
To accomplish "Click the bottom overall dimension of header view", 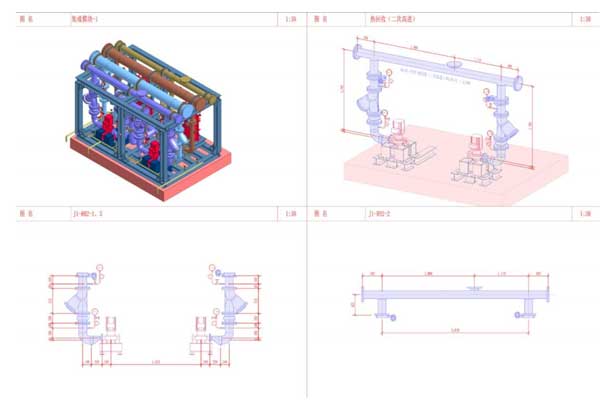I will coord(455,331).
